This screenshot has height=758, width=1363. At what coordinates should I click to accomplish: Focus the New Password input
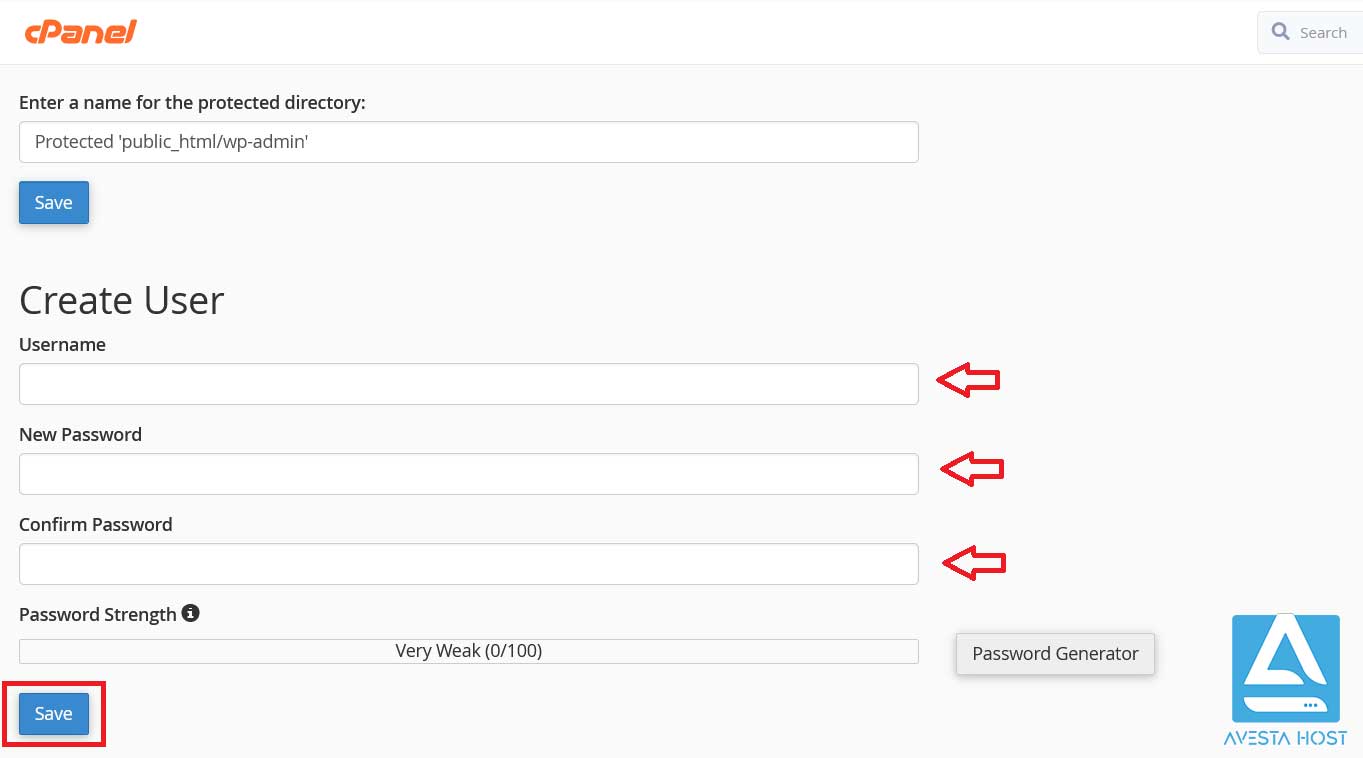coord(468,474)
